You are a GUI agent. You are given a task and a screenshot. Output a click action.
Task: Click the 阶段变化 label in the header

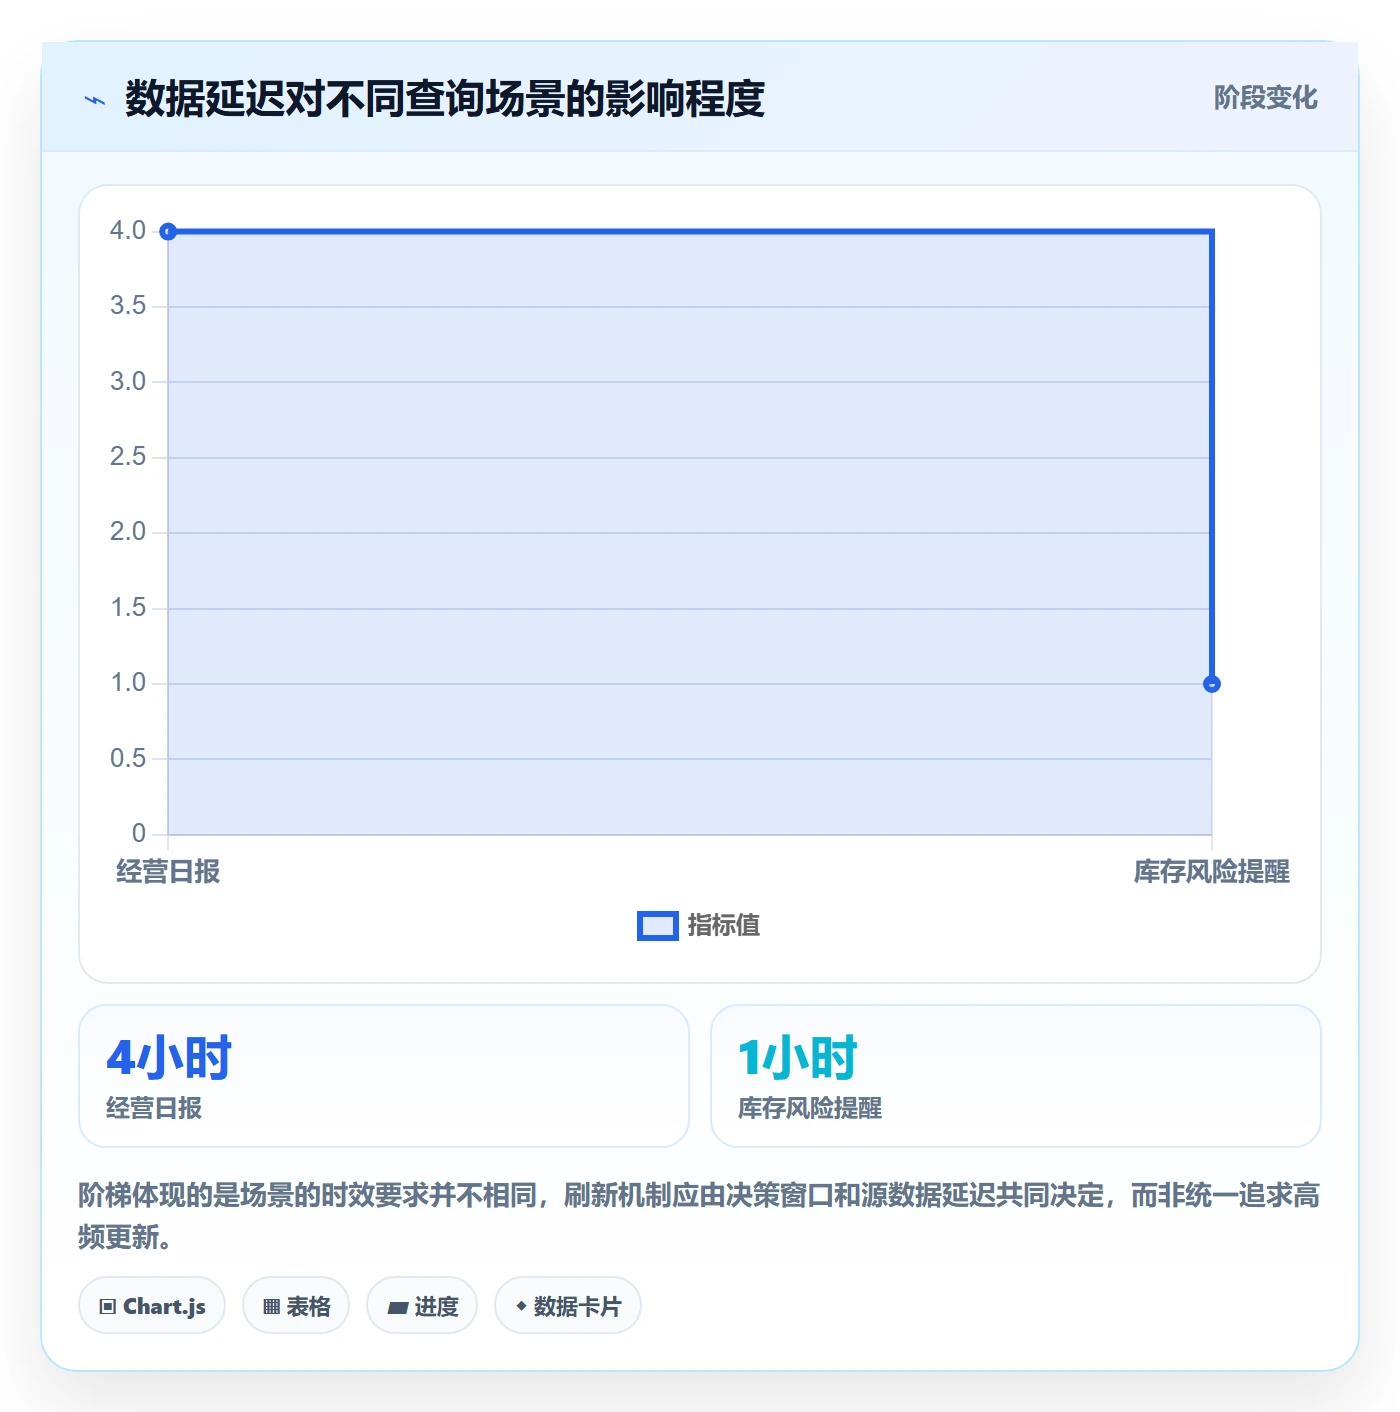pyautogui.click(x=1265, y=98)
